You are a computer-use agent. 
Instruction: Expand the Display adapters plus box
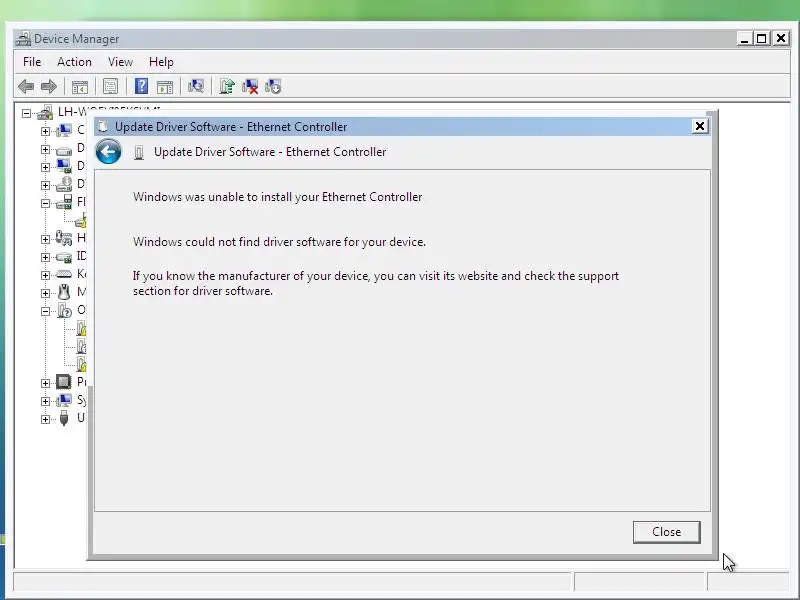coord(45,167)
